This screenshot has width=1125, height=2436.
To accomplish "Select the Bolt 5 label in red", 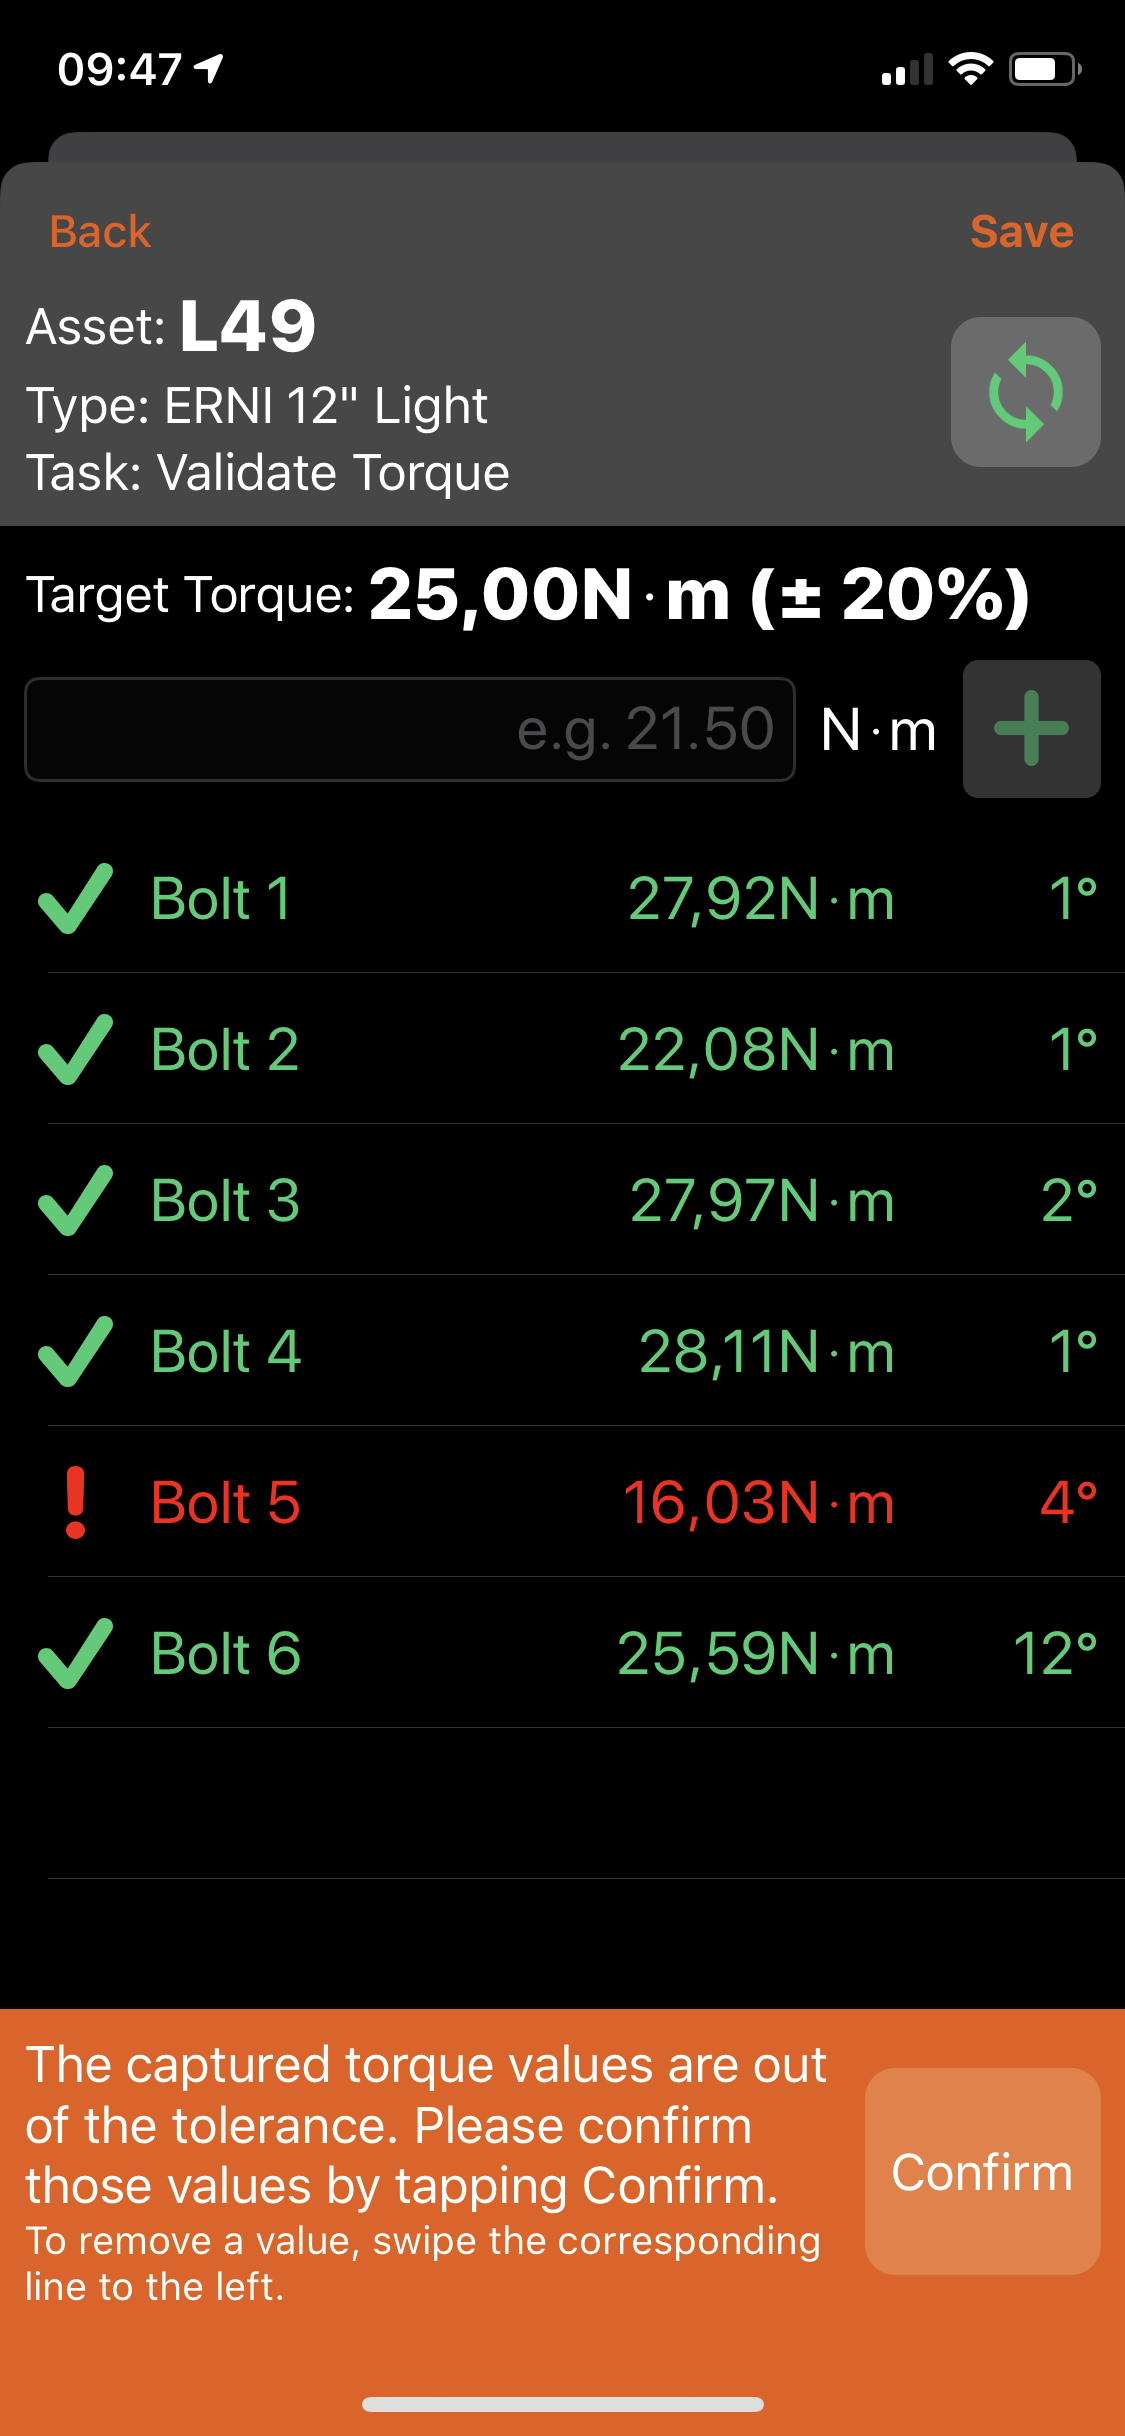I will [x=225, y=1502].
